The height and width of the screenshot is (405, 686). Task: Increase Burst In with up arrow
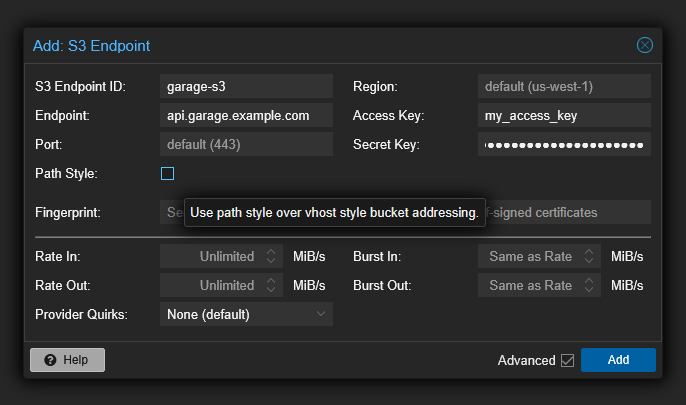pos(589,251)
